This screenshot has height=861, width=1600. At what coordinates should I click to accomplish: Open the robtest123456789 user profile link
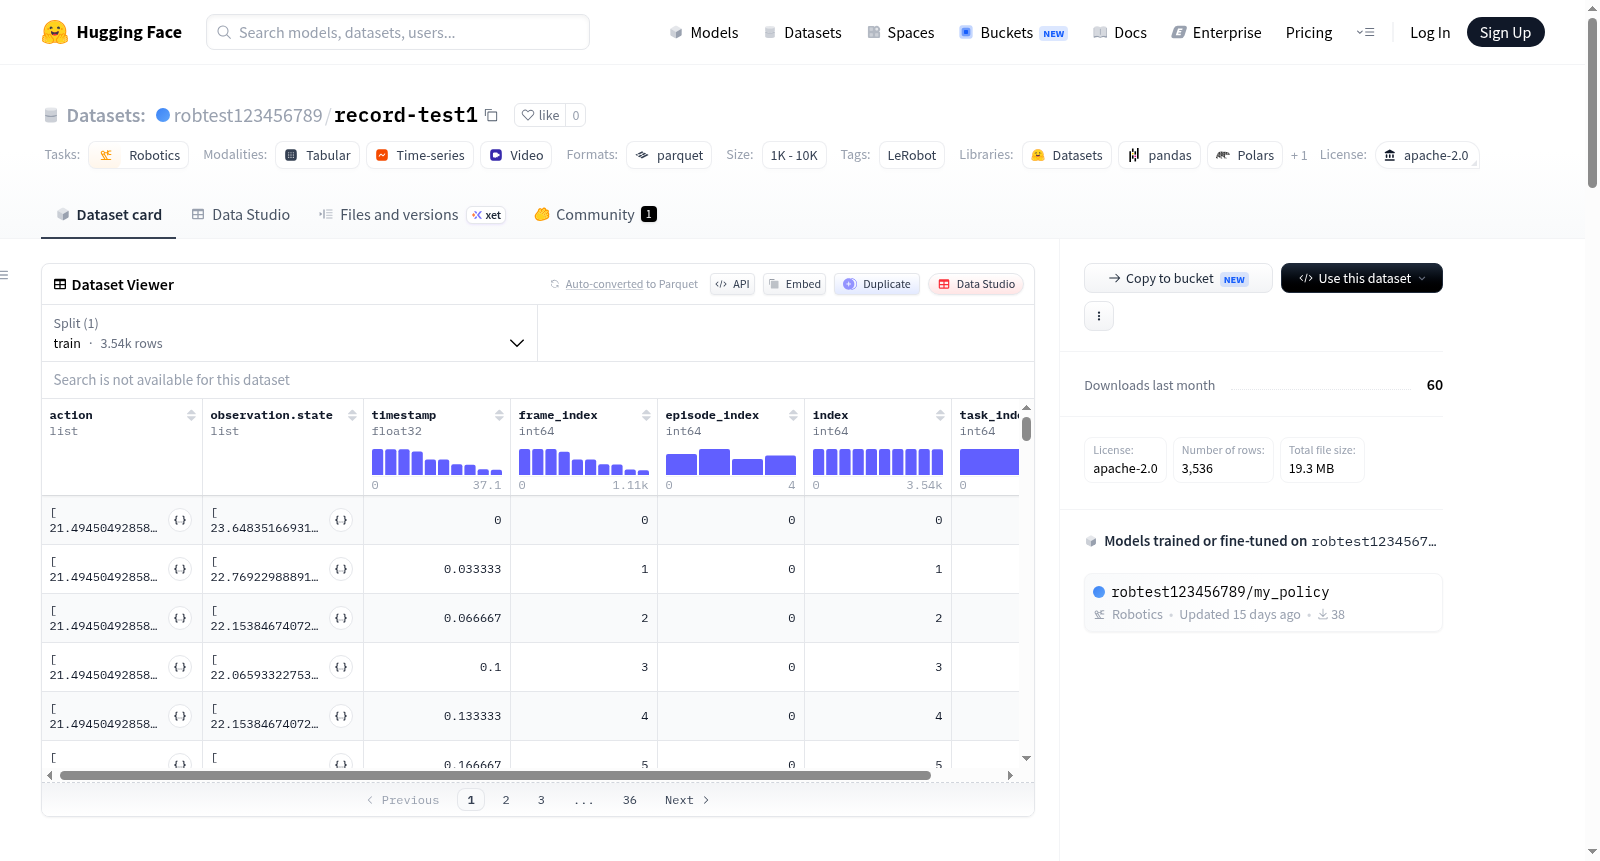point(248,115)
